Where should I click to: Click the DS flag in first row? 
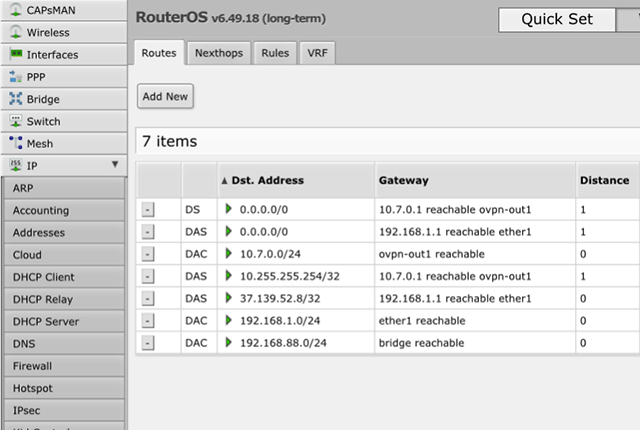point(193,210)
